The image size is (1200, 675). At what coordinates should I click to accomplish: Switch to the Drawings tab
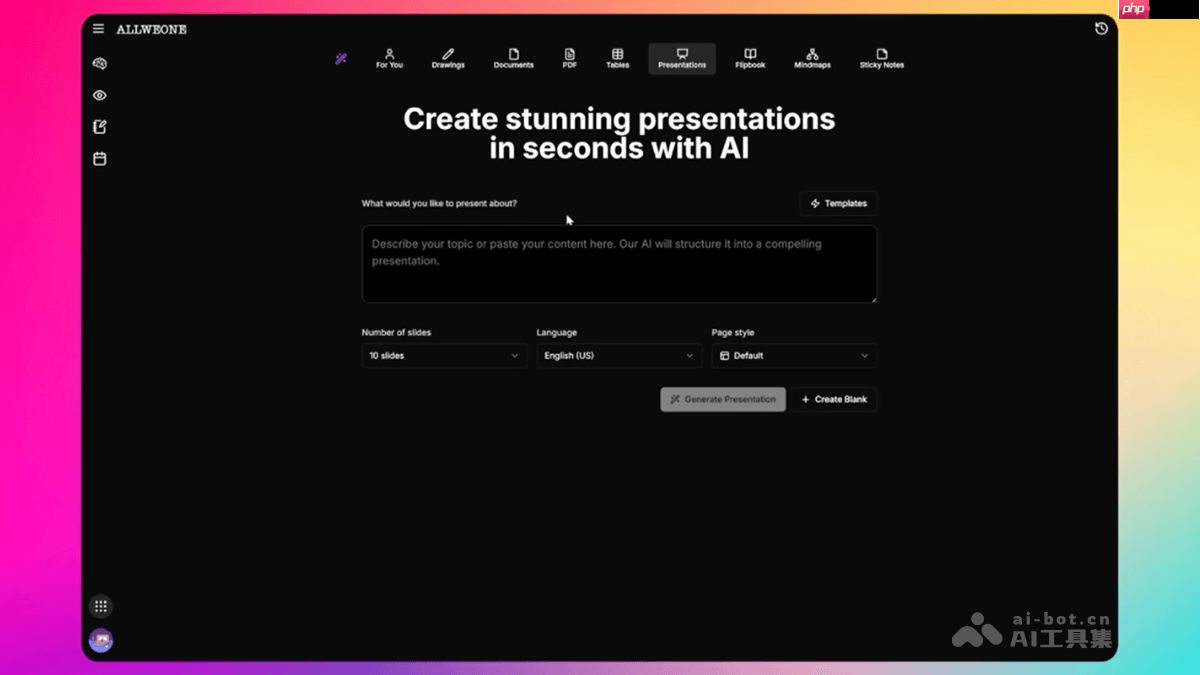click(x=448, y=59)
